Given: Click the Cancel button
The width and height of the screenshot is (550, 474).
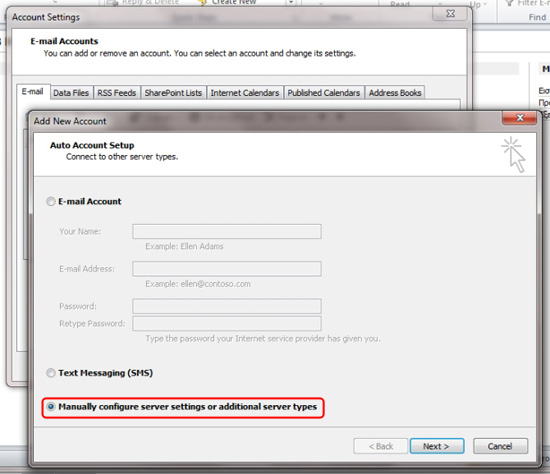Looking at the screenshot, I should (500, 446).
